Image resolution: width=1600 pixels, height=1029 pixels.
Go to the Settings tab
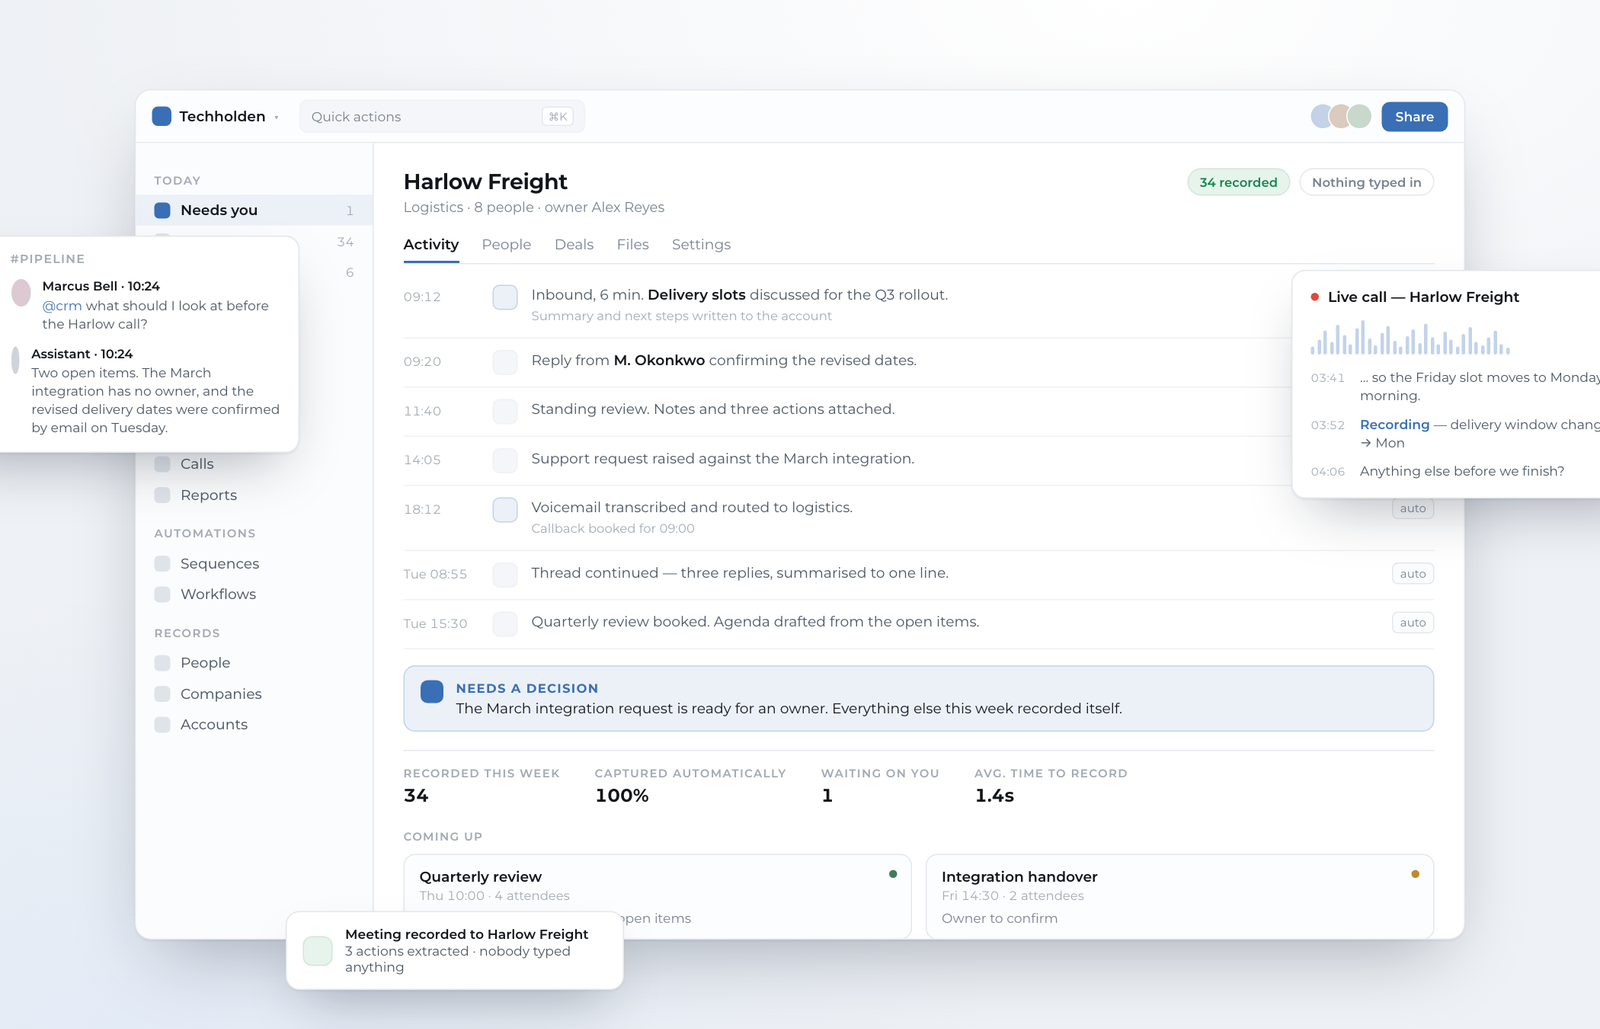pos(701,245)
